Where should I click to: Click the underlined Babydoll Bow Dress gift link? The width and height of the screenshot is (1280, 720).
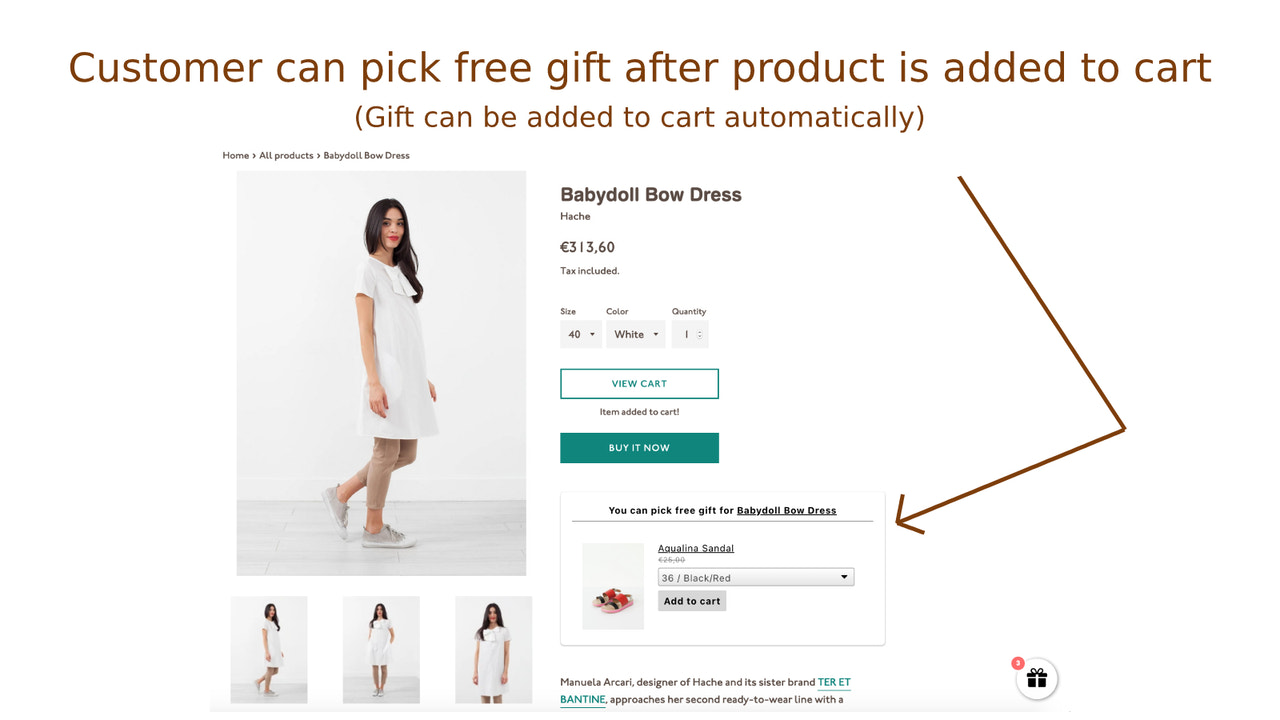pyautogui.click(x=787, y=510)
